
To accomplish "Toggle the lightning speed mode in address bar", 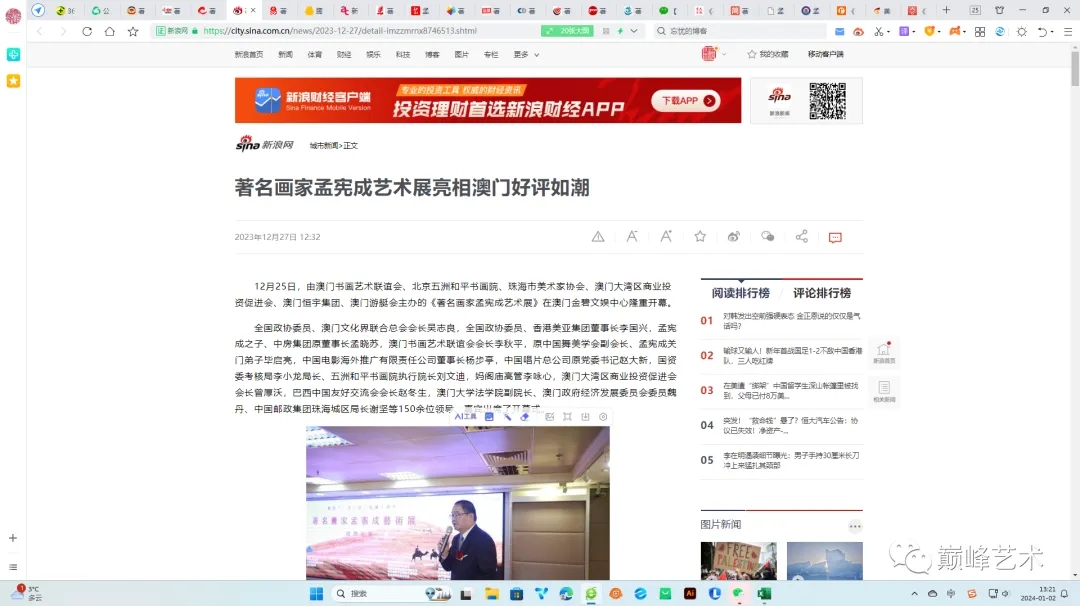I will point(620,32).
